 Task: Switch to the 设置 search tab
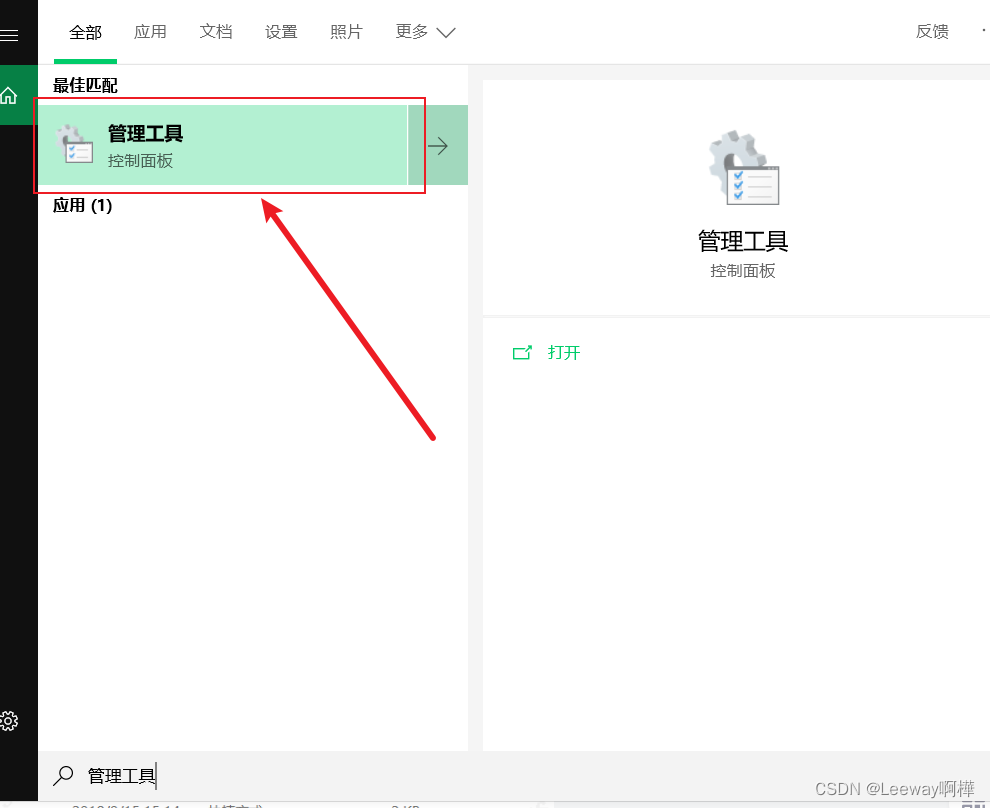[x=281, y=32]
